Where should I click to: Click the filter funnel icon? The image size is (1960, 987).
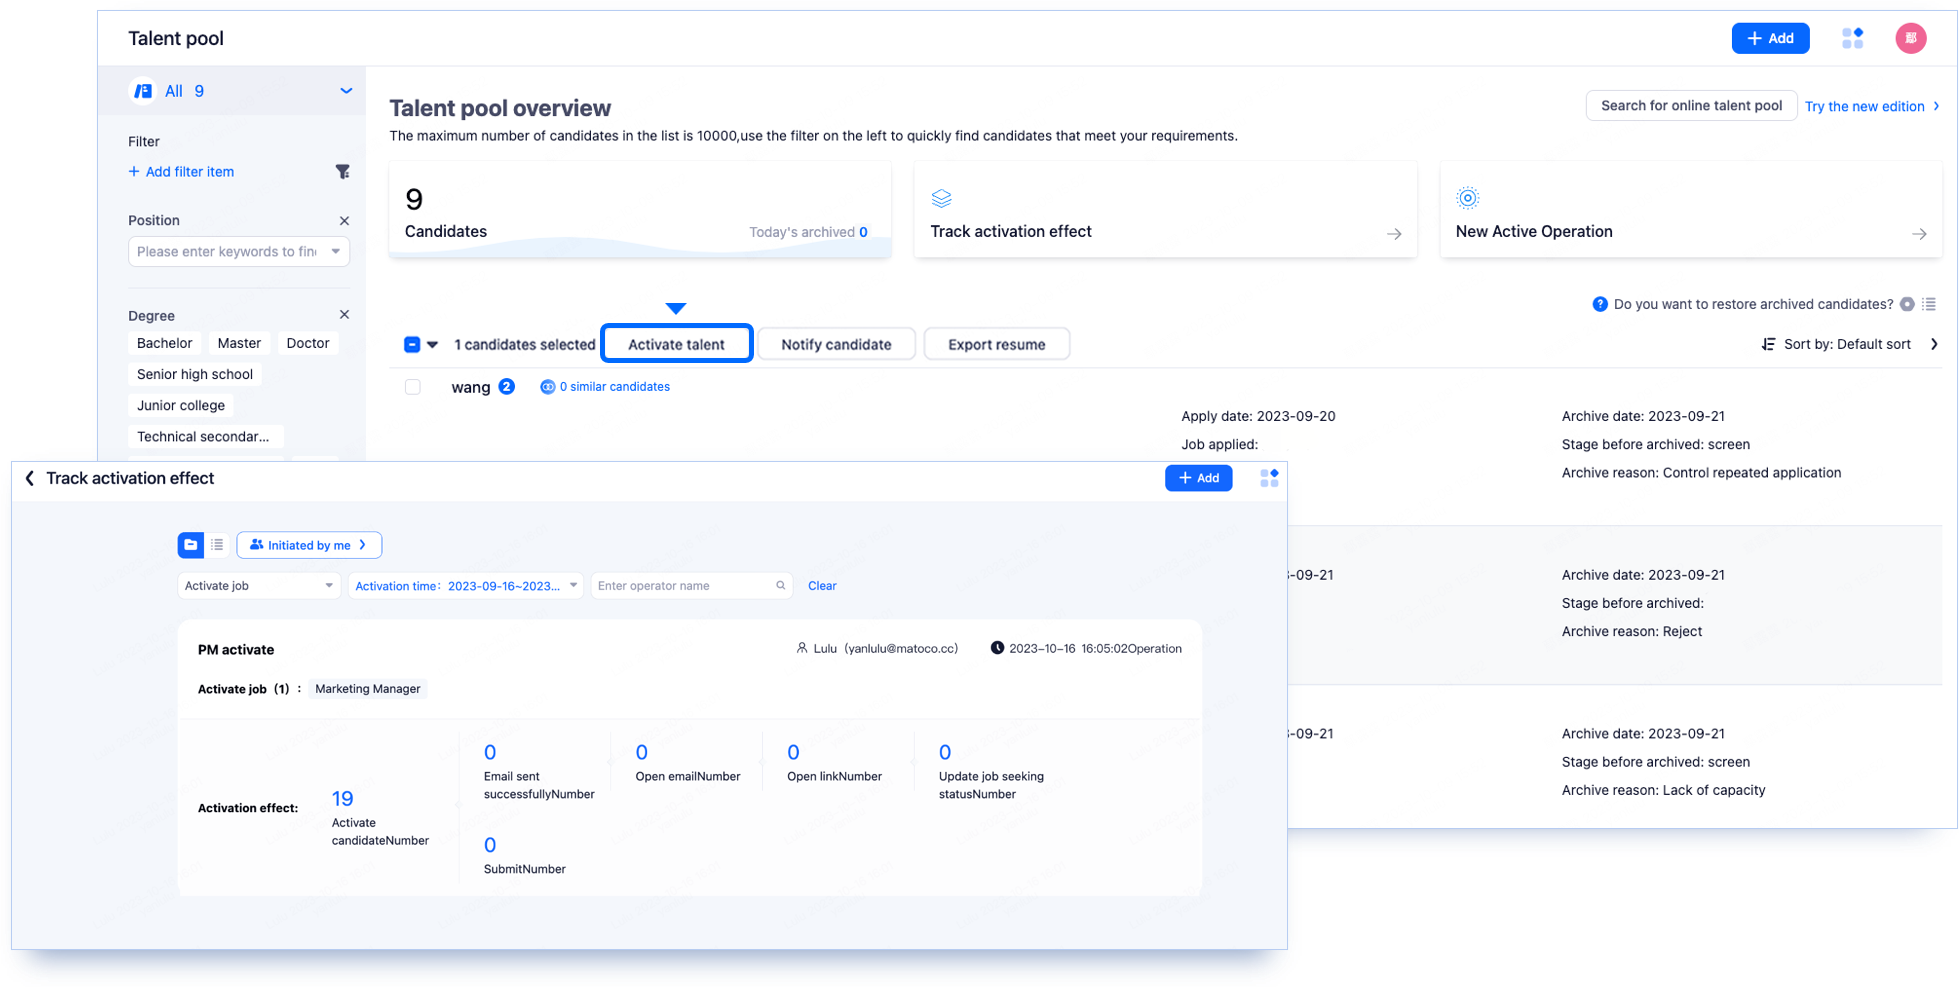coord(342,172)
